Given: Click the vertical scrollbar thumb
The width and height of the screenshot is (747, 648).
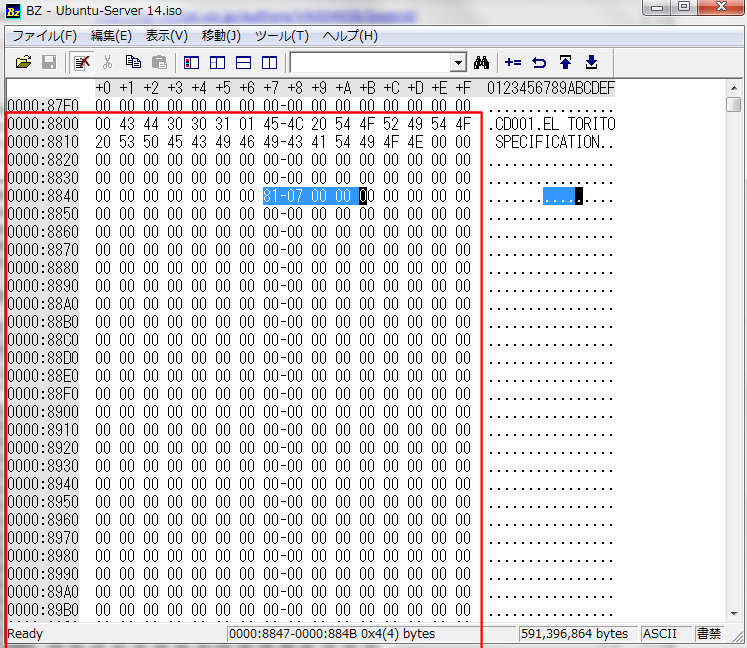Looking at the screenshot, I should coord(734,104).
